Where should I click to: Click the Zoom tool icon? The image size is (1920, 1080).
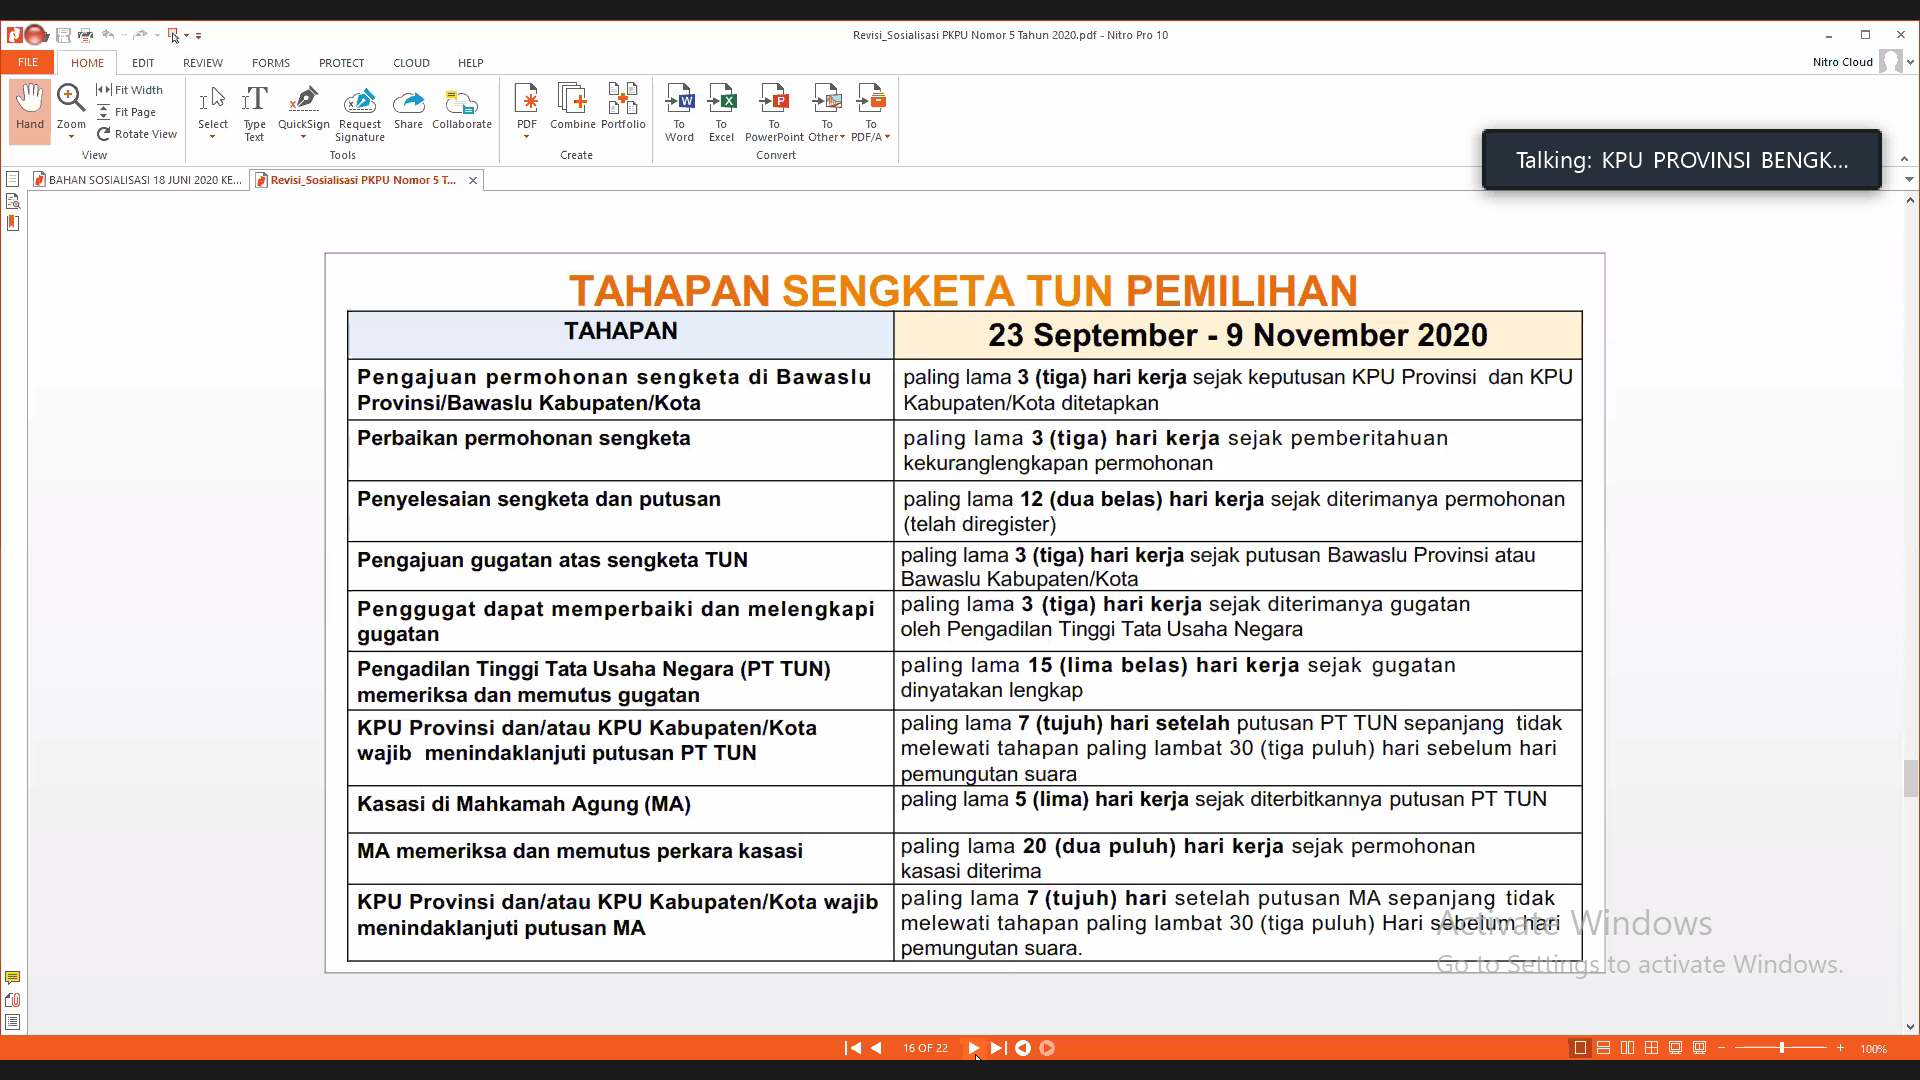click(x=70, y=100)
